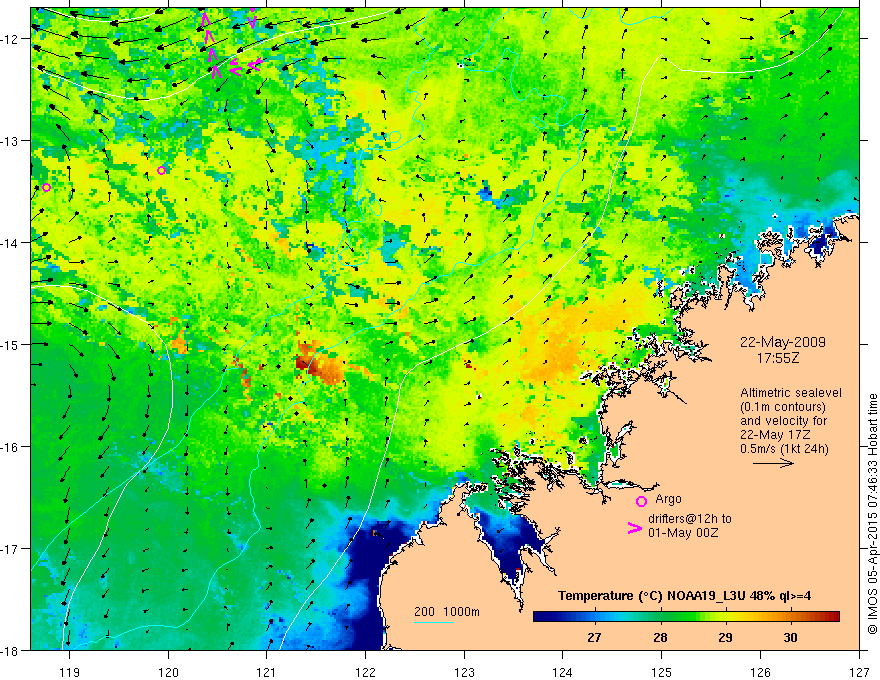This screenshot has height=680, width=880.
Task: Click the 'Altimetric sealevel' label
Action: [x=791, y=393]
